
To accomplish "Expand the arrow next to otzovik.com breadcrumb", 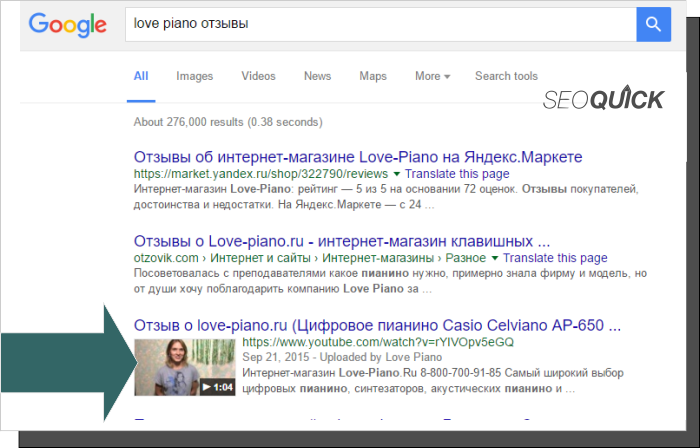I will click(x=494, y=258).
